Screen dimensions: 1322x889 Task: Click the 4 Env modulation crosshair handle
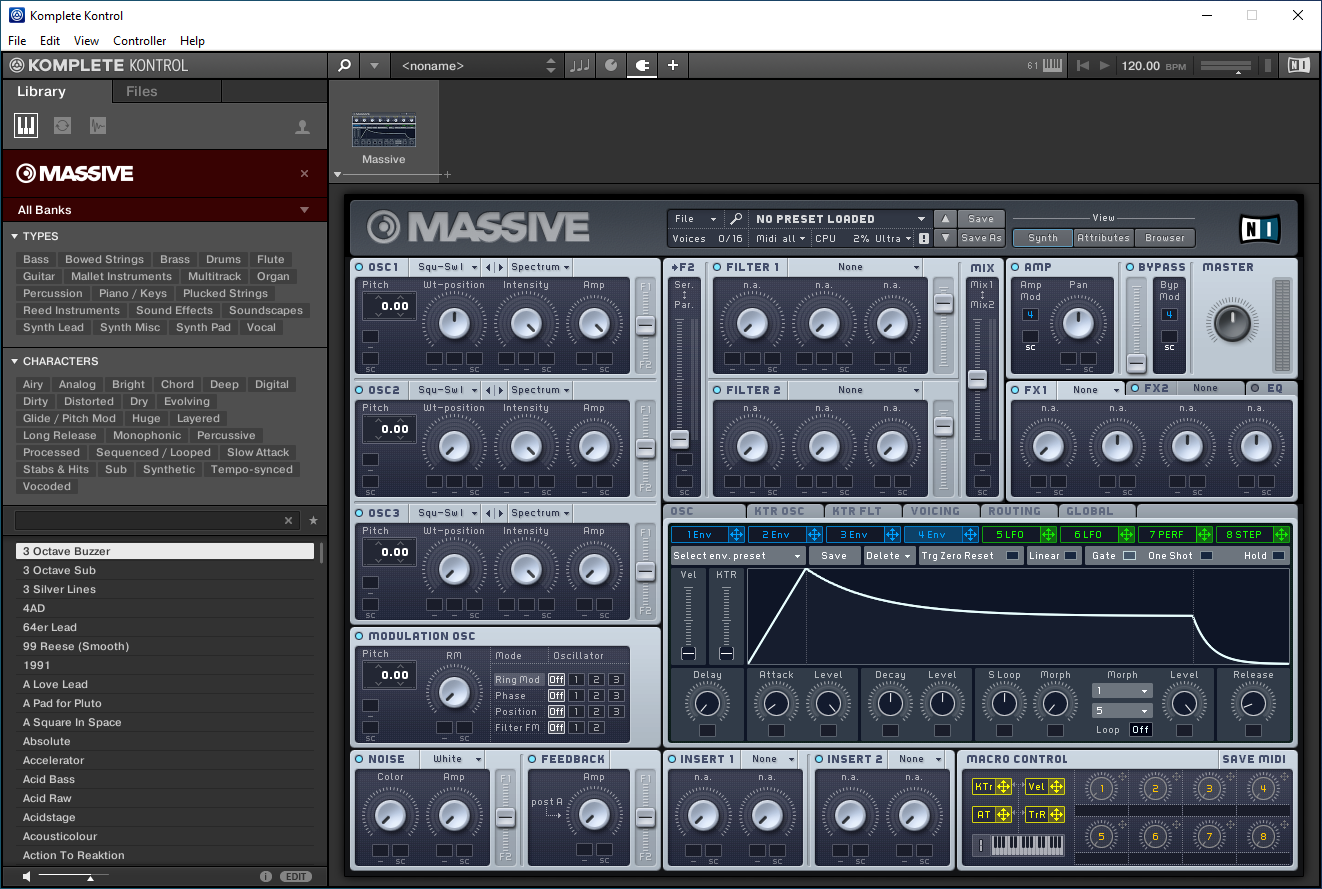[x=969, y=535]
